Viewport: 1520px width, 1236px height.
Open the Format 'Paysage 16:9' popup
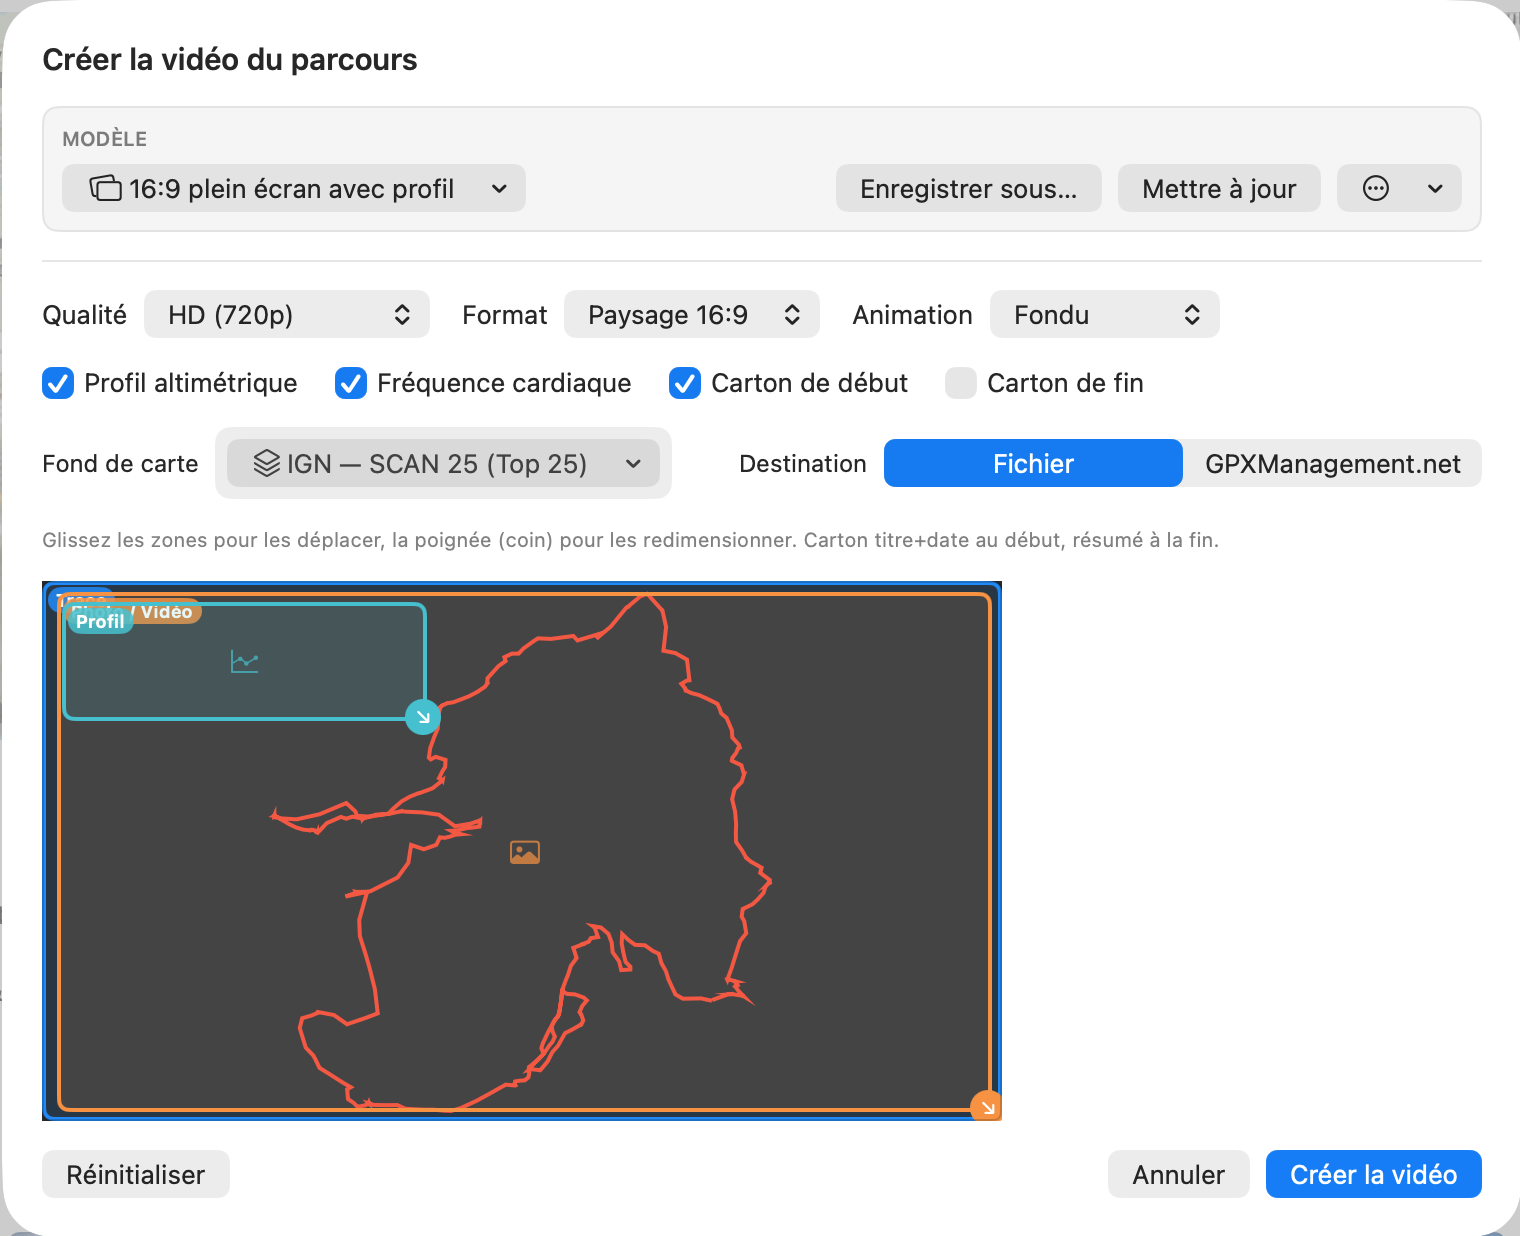692,314
